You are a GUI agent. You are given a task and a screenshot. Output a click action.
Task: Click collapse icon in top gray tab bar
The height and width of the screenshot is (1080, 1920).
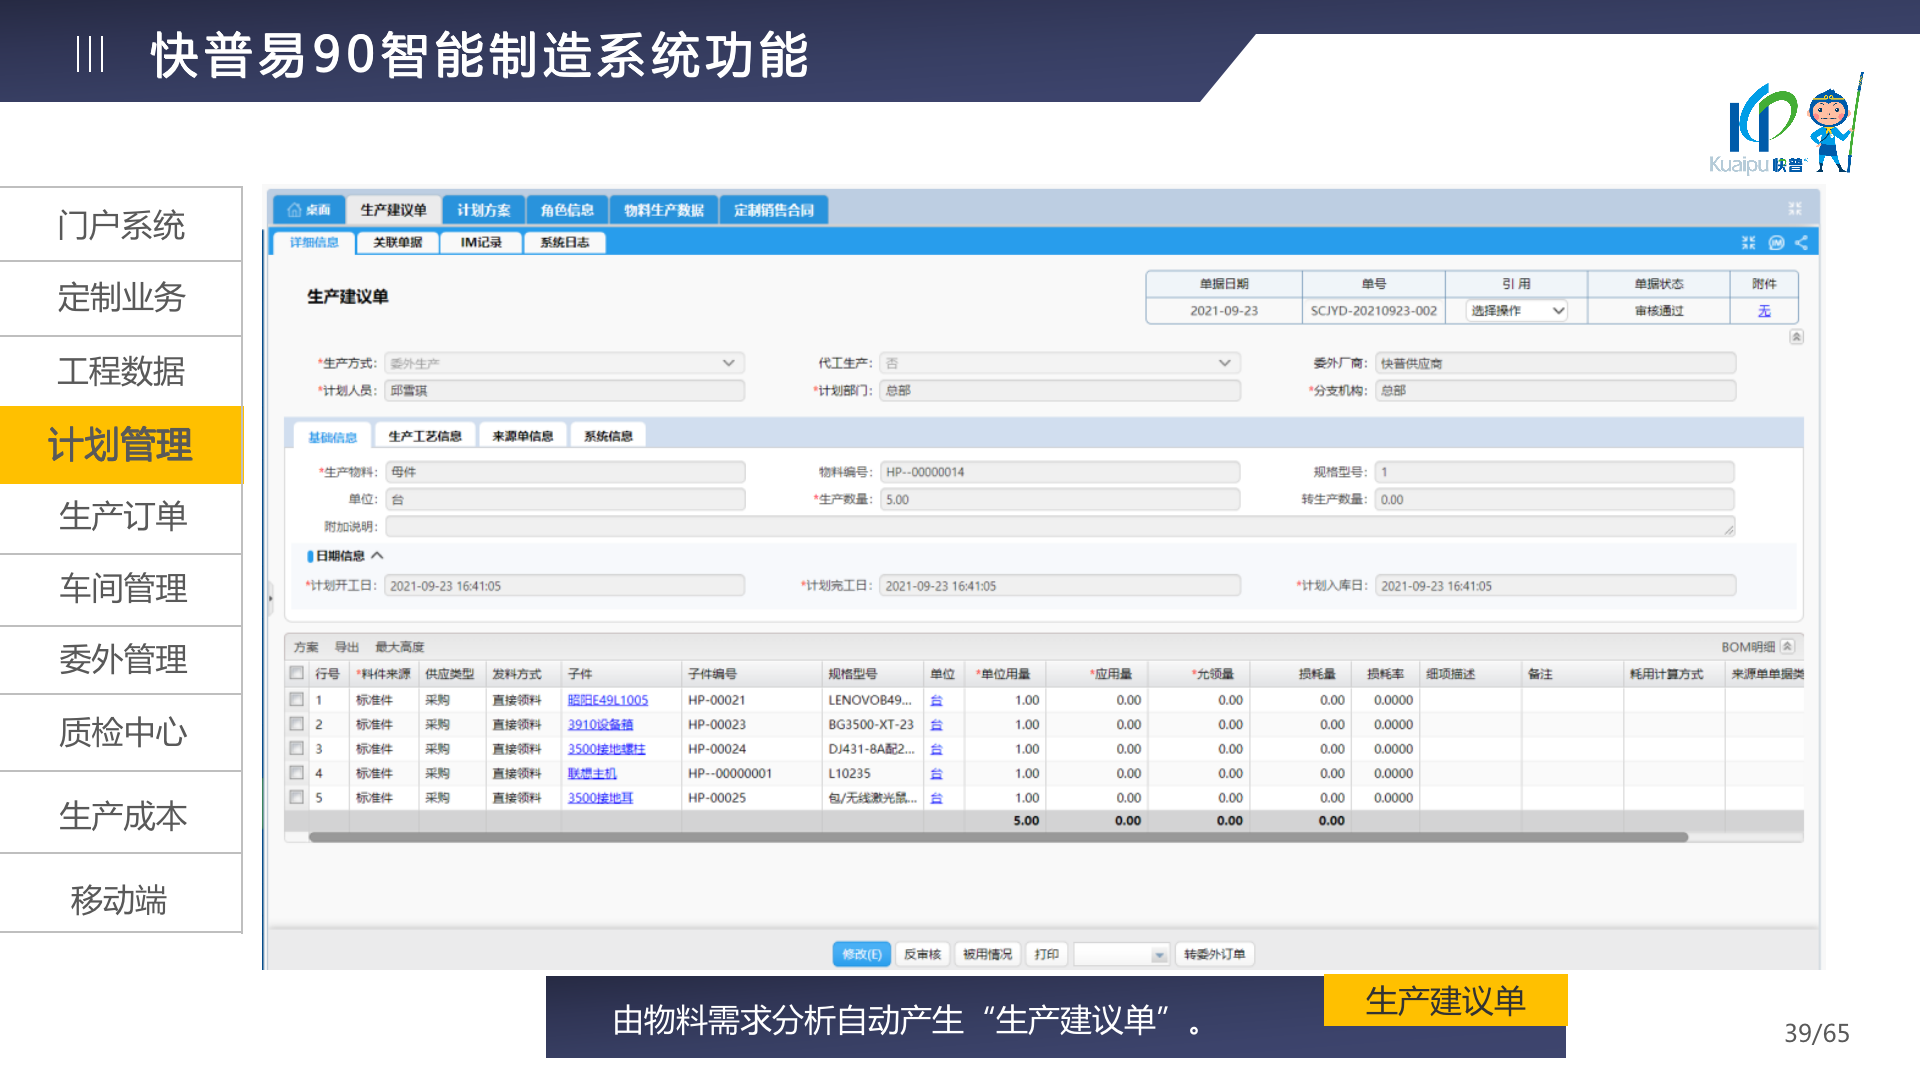(1795, 209)
